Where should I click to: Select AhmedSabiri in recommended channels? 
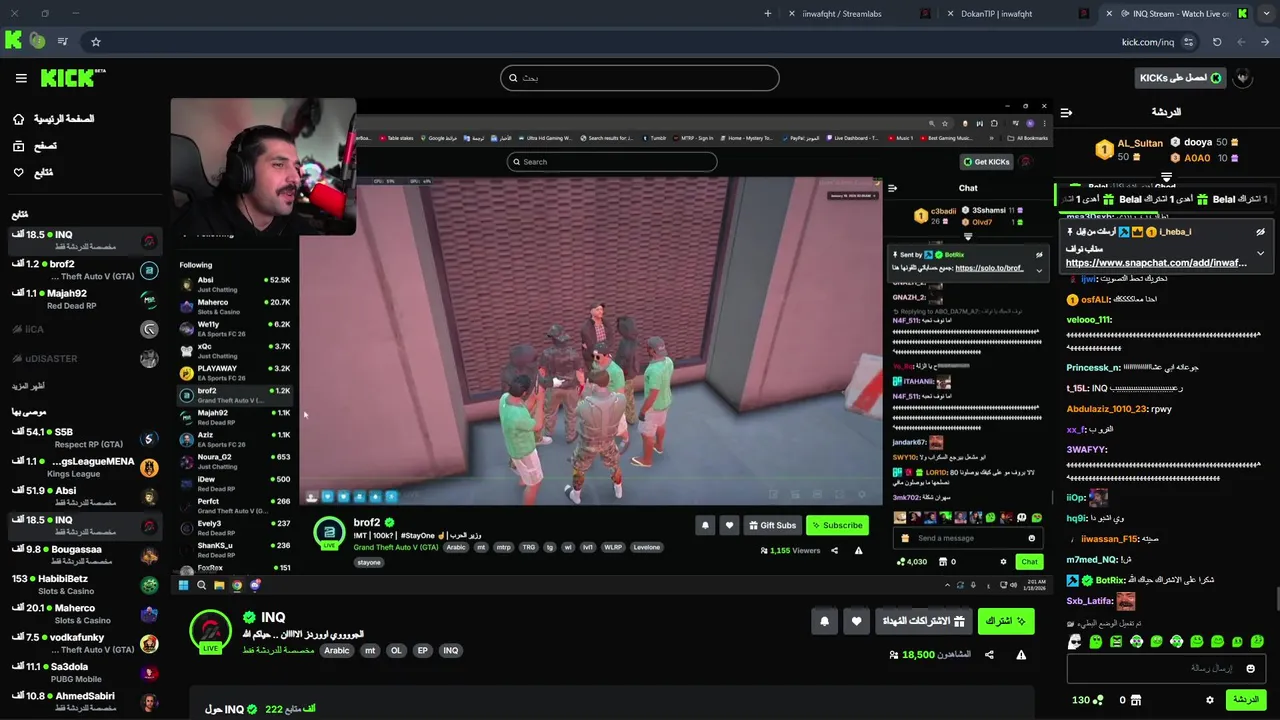tap(85, 702)
